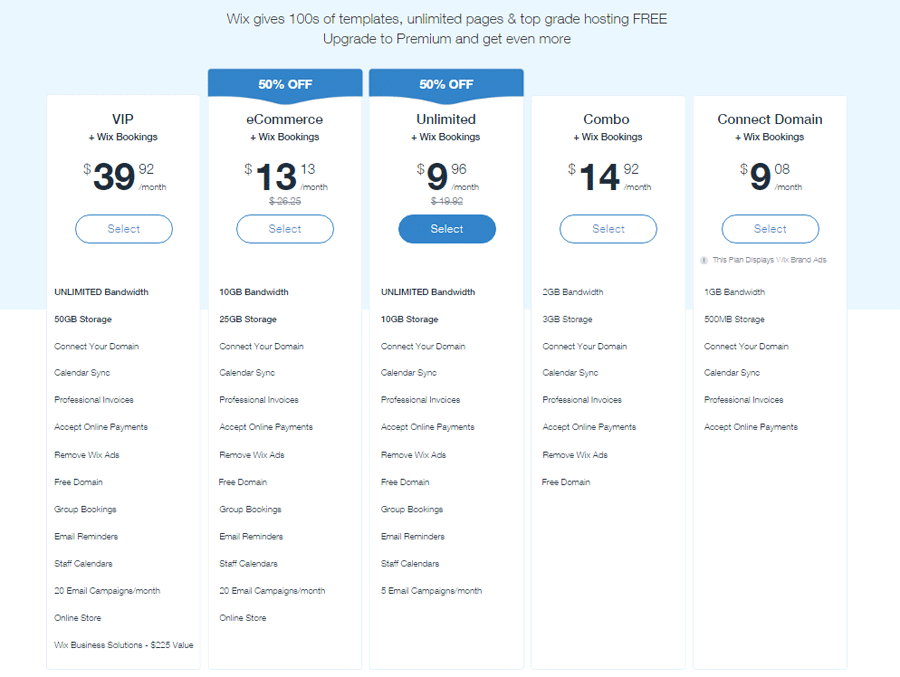Pick the Combo plan Select button
The image size is (900, 677).
(x=608, y=229)
